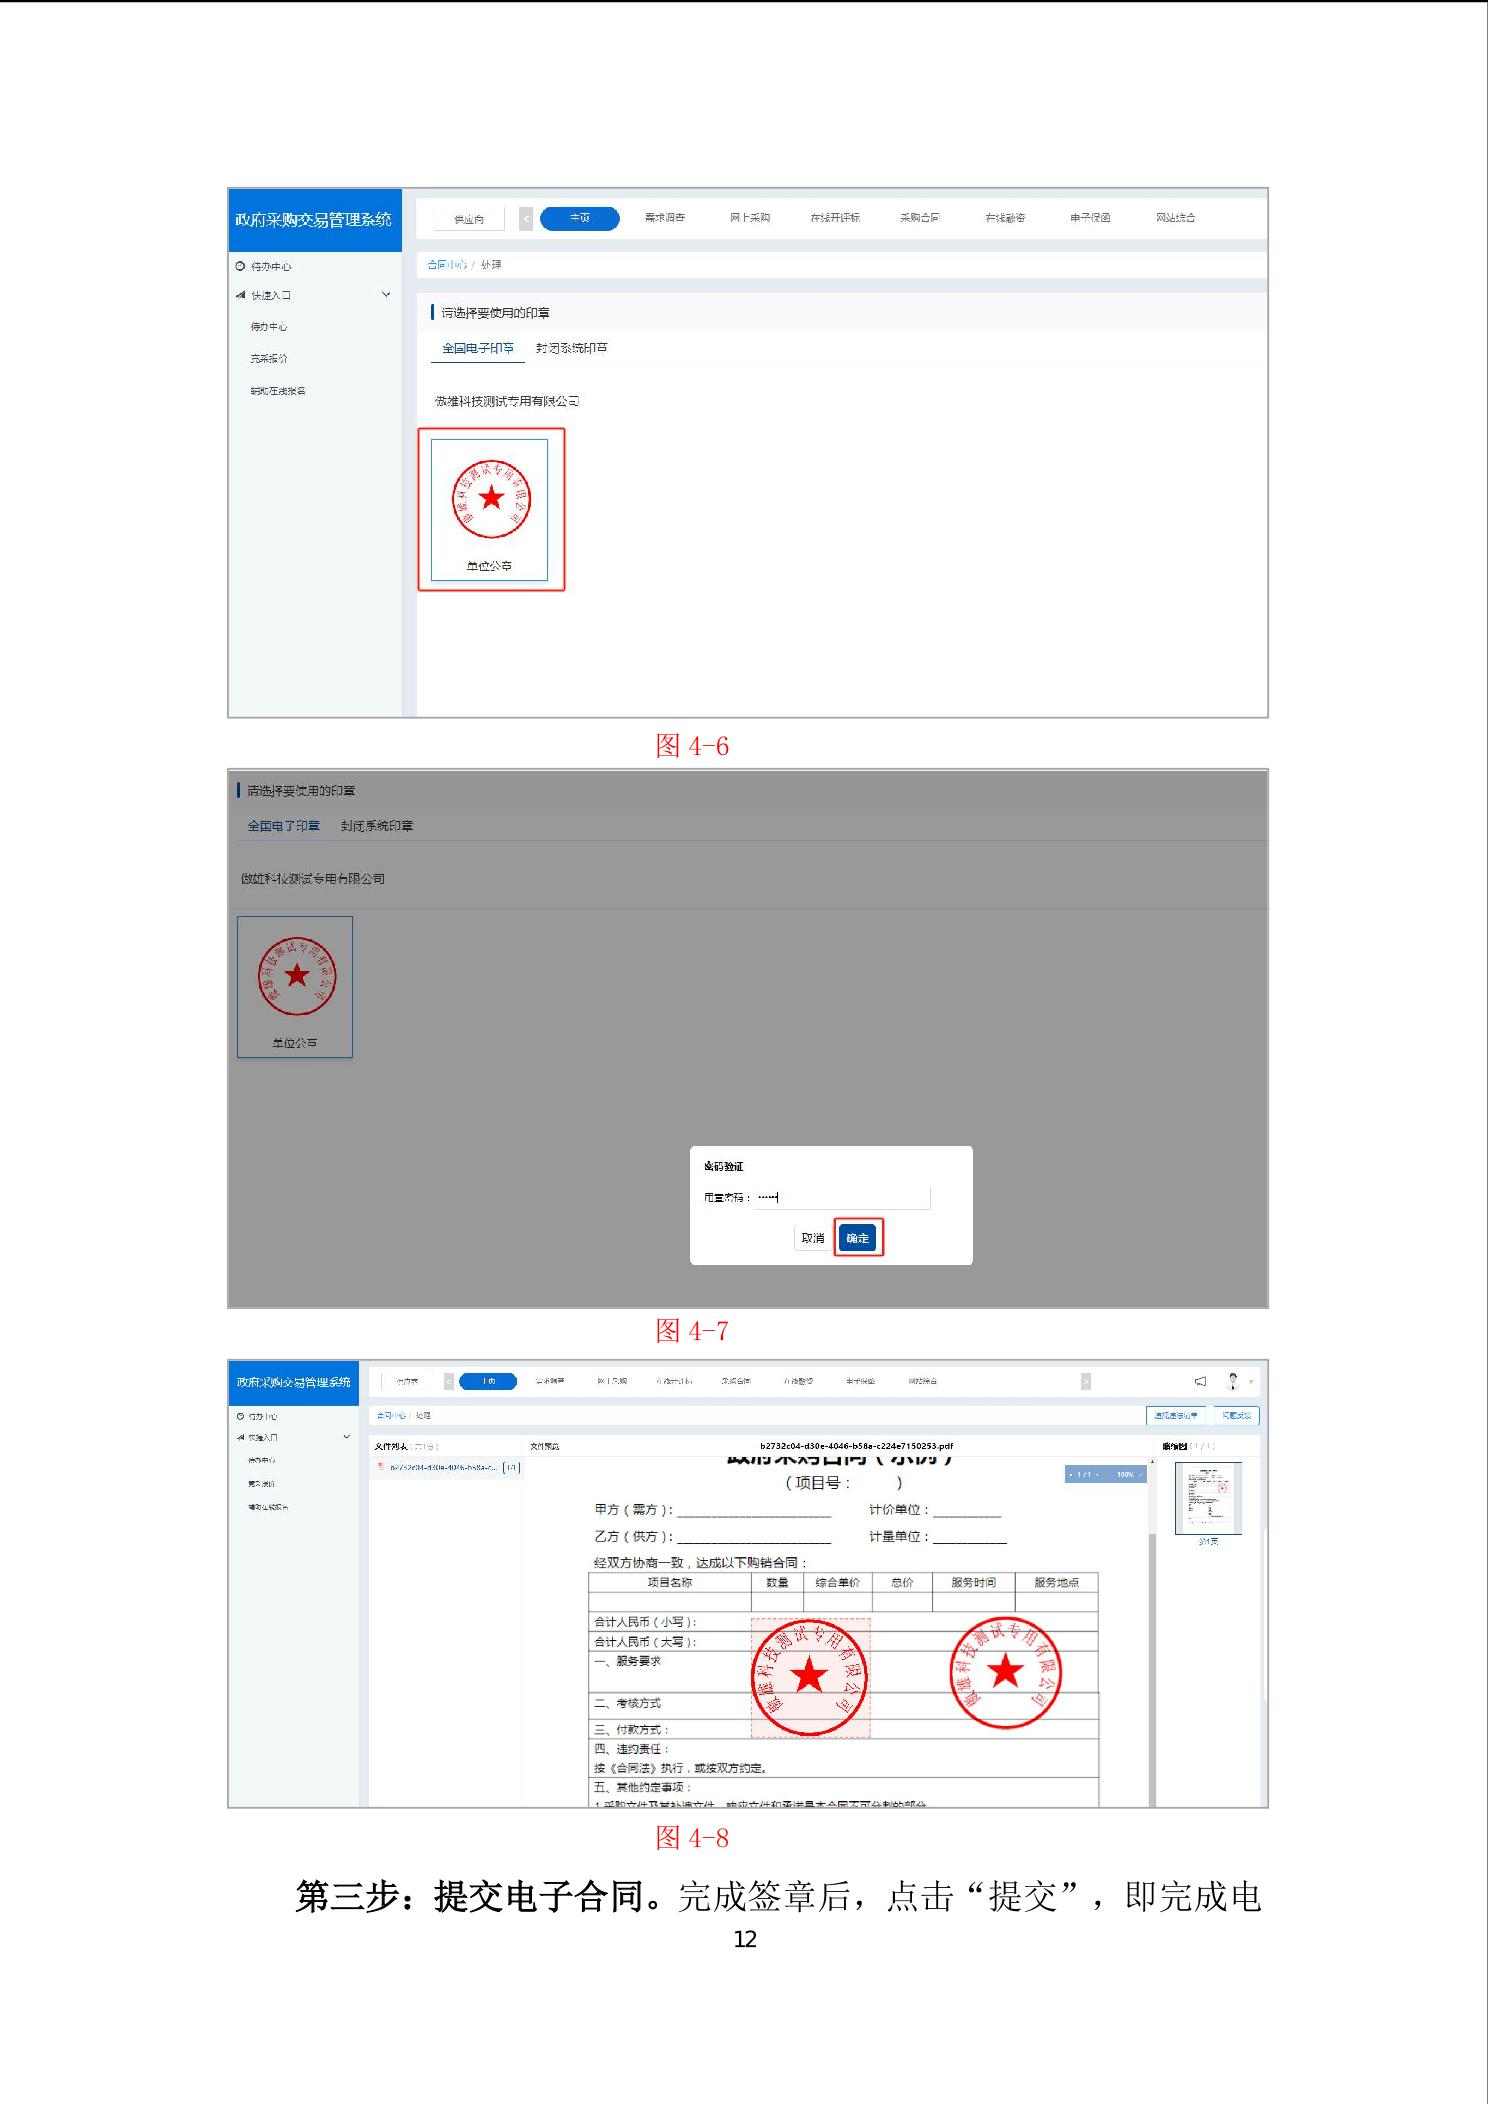Image resolution: width=1488 pixels, height=2104 pixels.
Task: Click the 快捷入口 icon in top sidebar
Action: click(240, 295)
